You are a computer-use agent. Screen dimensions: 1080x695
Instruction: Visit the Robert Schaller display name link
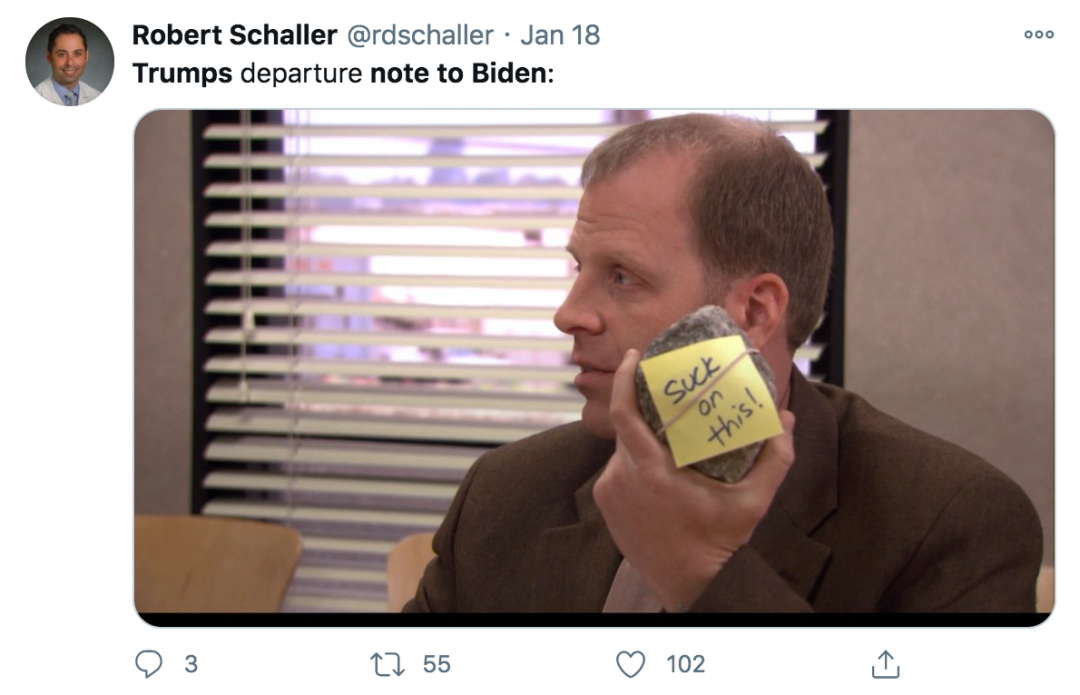(234, 34)
